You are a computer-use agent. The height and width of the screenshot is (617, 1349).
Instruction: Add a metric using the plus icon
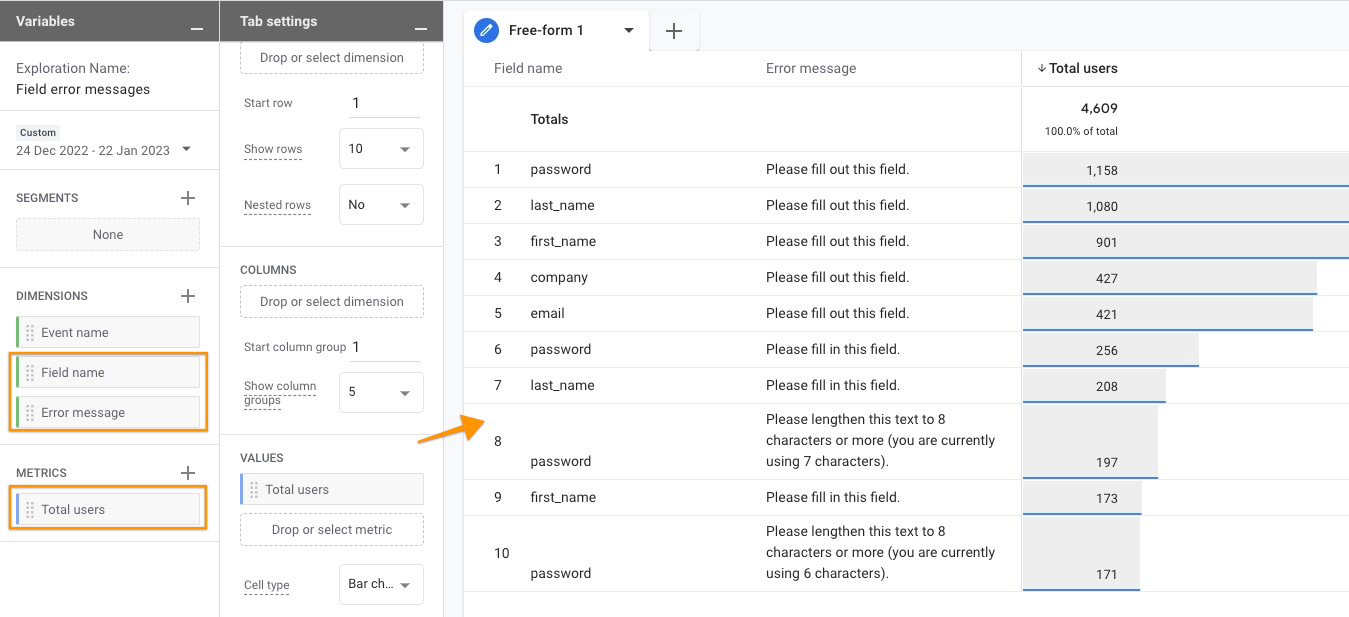click(x=187, y=472)
